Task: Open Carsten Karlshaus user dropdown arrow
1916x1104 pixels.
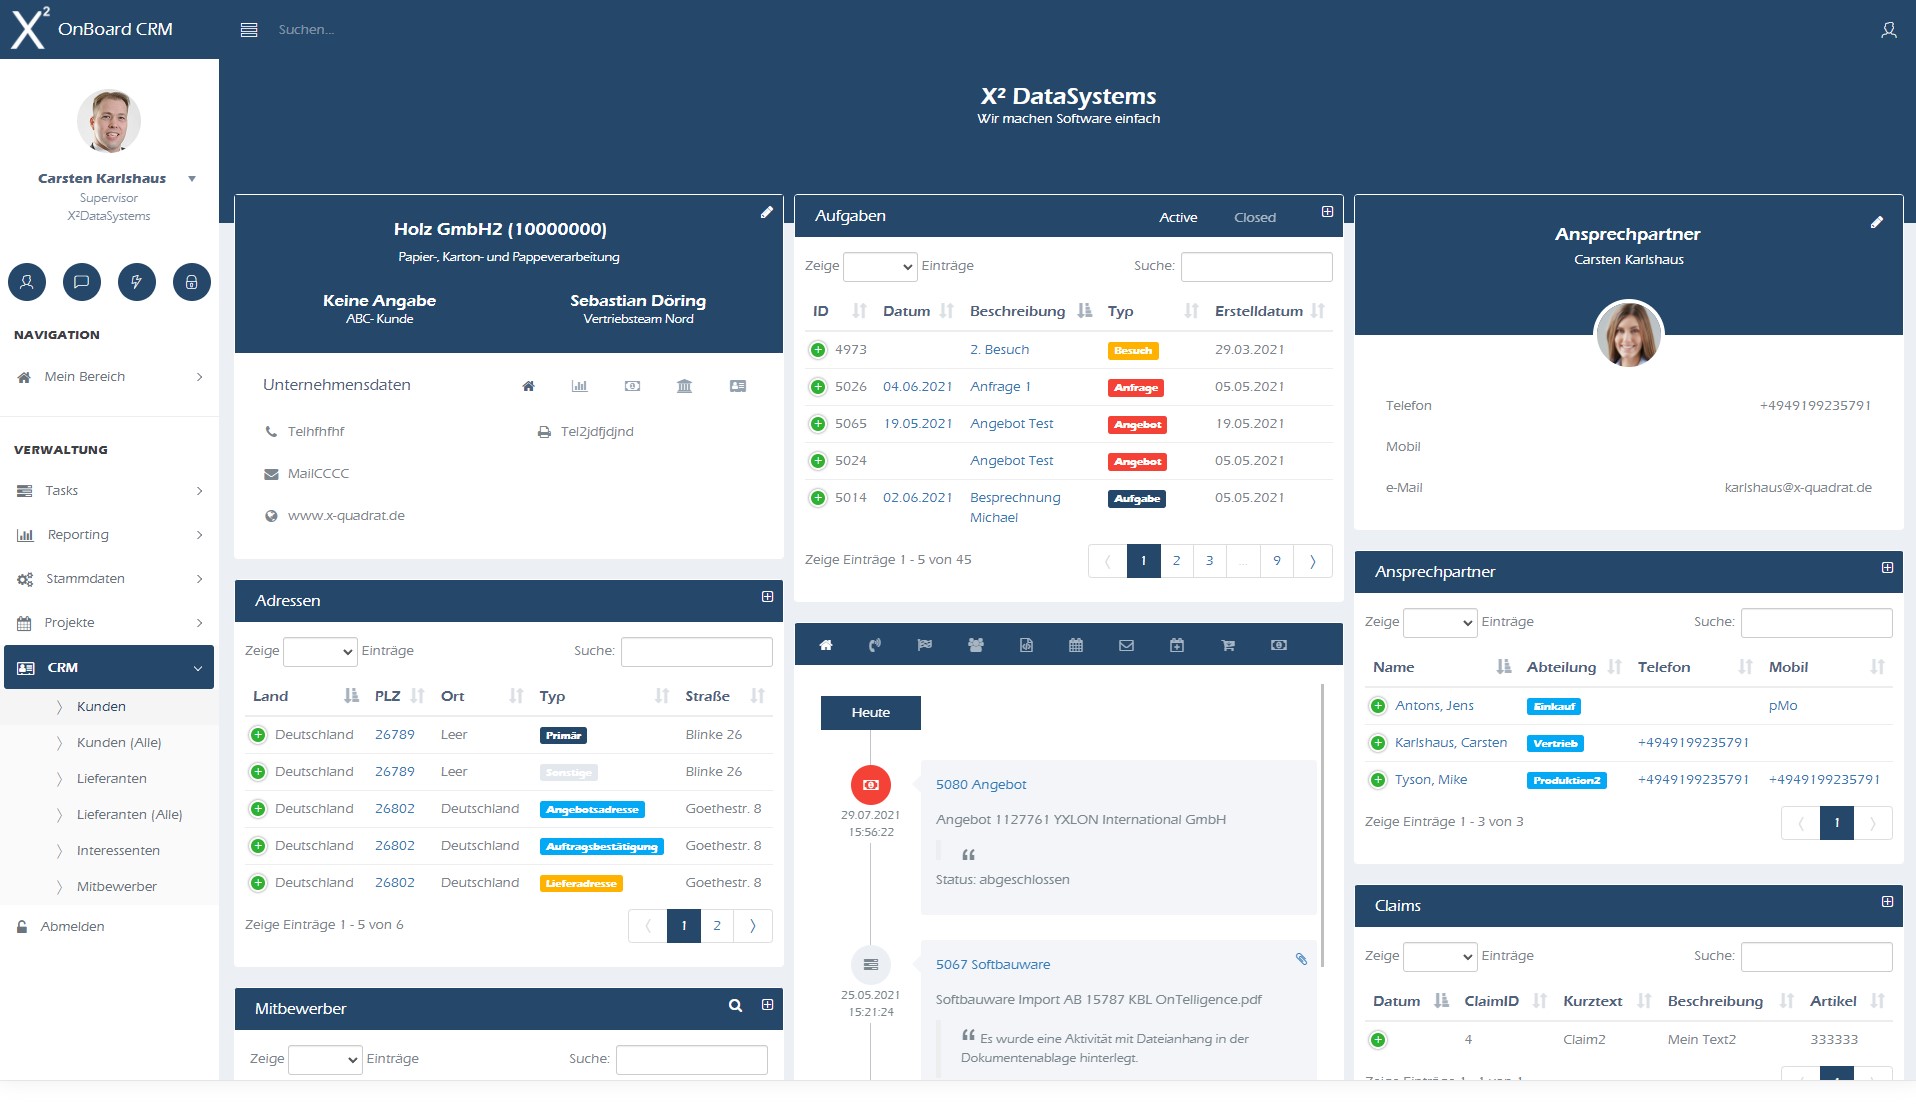Action: [x=192, y=179]
